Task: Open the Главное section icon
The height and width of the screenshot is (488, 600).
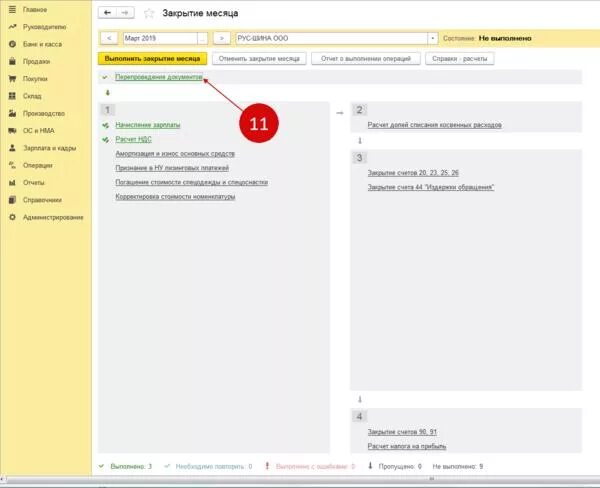Action: [12, 10]
